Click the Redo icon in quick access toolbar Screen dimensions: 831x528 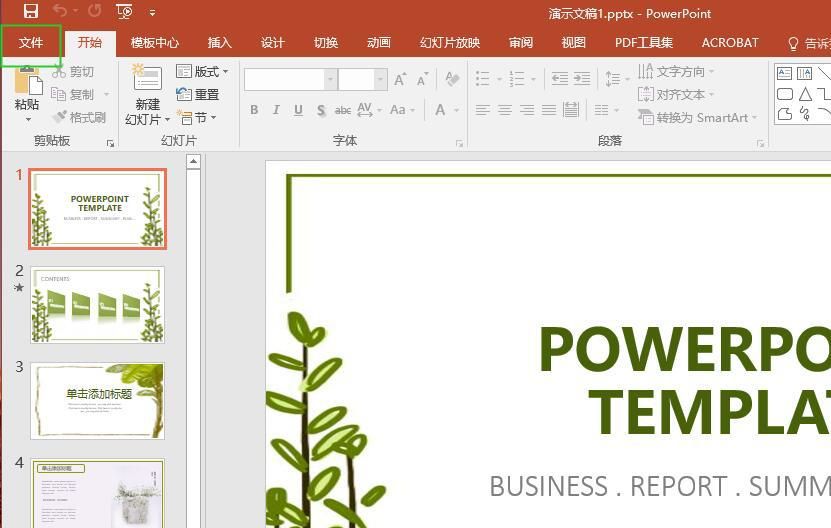tap(94, 11)
